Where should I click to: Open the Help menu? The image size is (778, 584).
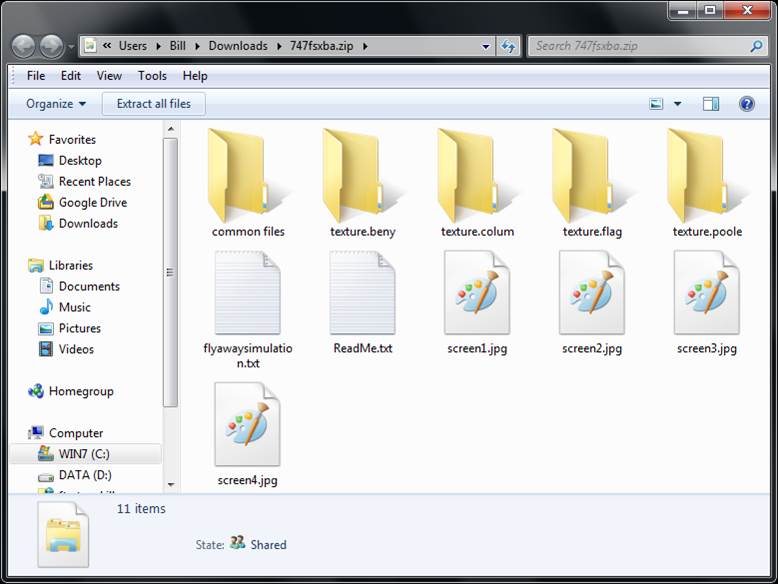pyautogui.click(x=195, y=75)
